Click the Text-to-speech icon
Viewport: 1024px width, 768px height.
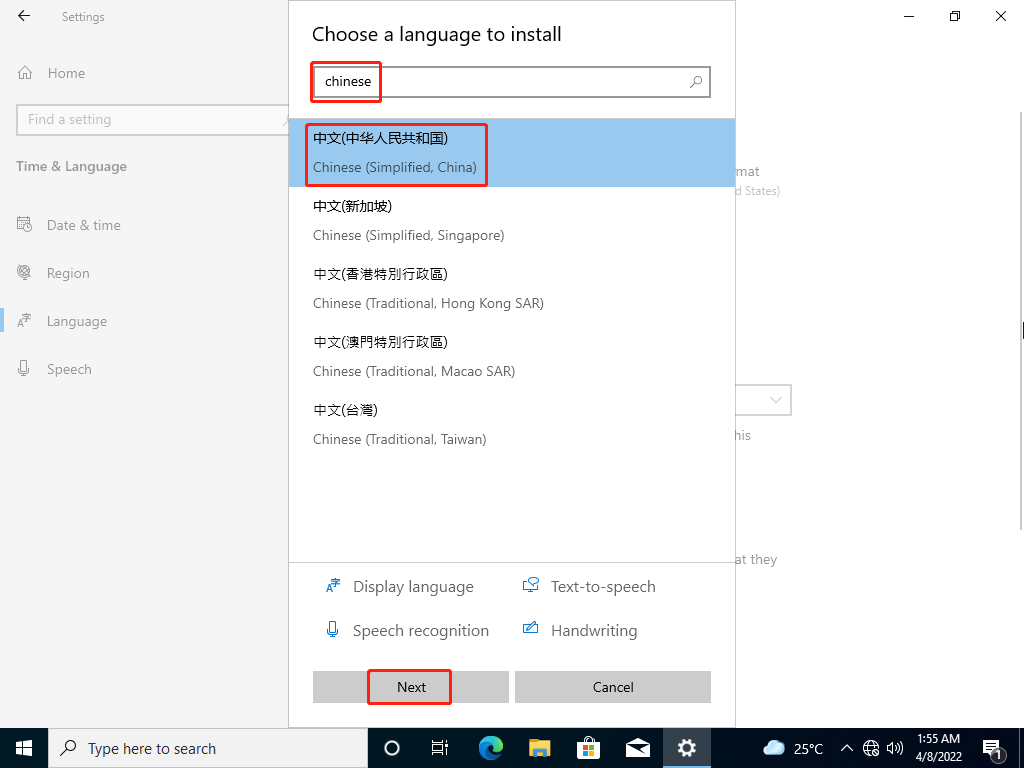529,586
